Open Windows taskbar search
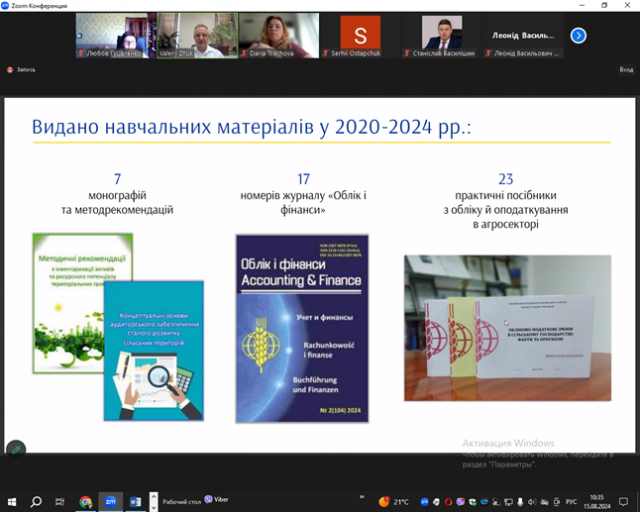The width and height of the screenshot is (640, 512). tap(36, 501)
